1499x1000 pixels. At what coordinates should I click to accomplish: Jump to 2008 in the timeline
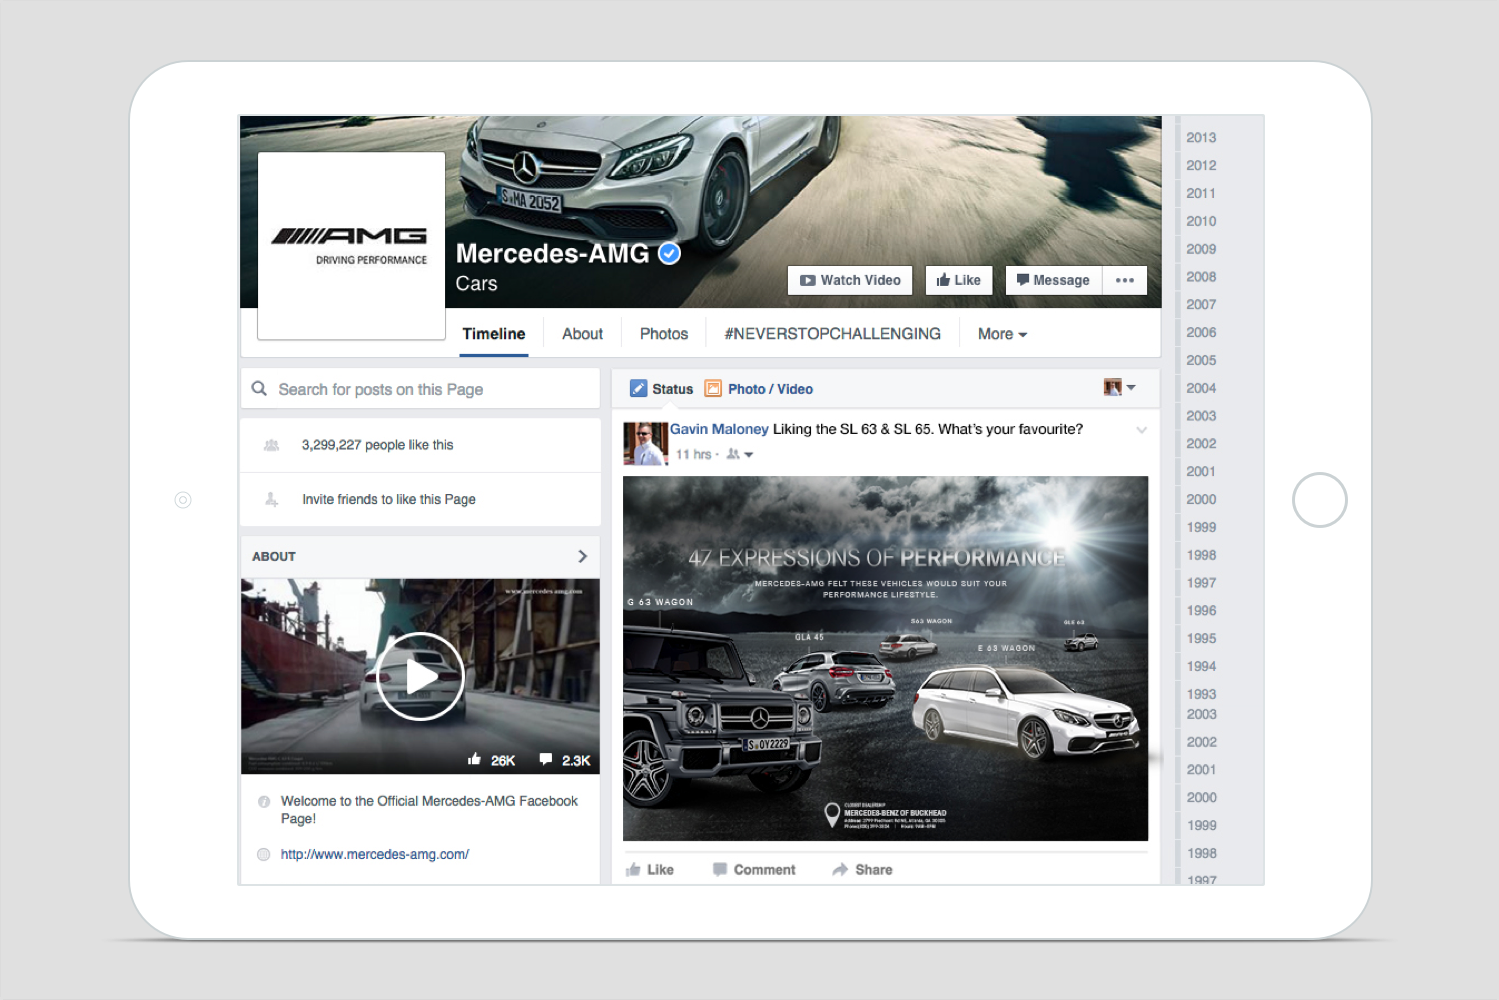(1201, 277)
